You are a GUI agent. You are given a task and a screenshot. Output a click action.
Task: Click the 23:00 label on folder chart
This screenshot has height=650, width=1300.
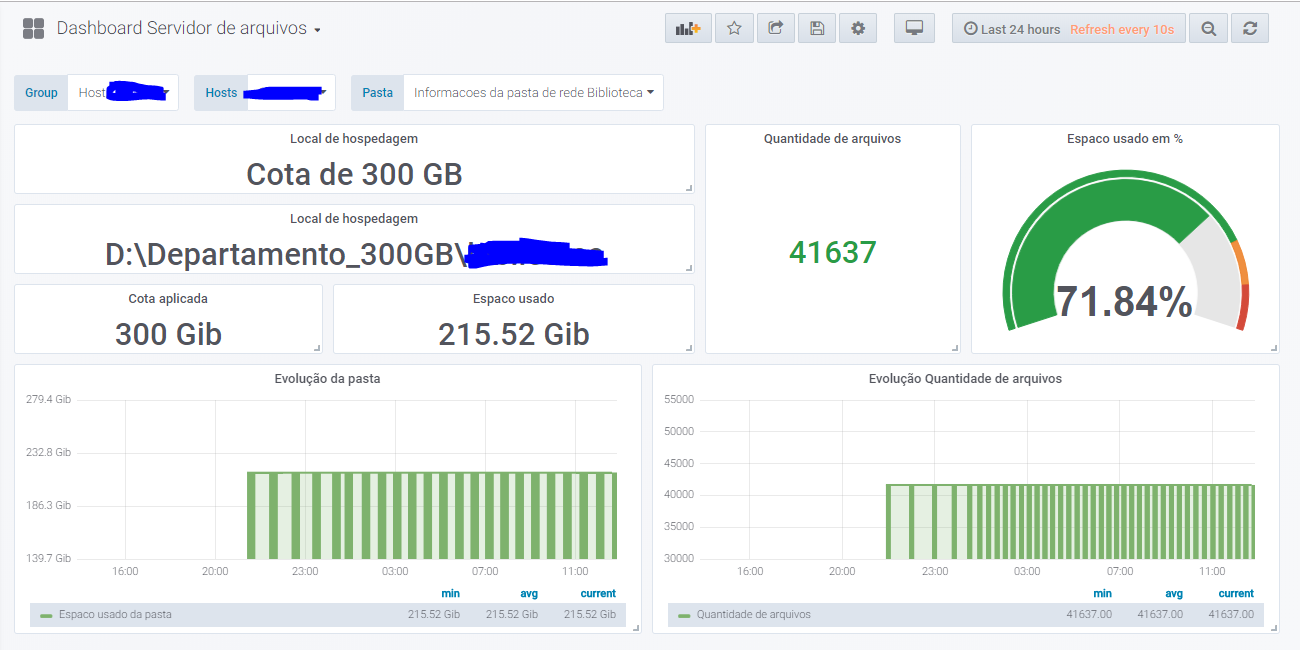pyautogui.click(x=305, y=571)
